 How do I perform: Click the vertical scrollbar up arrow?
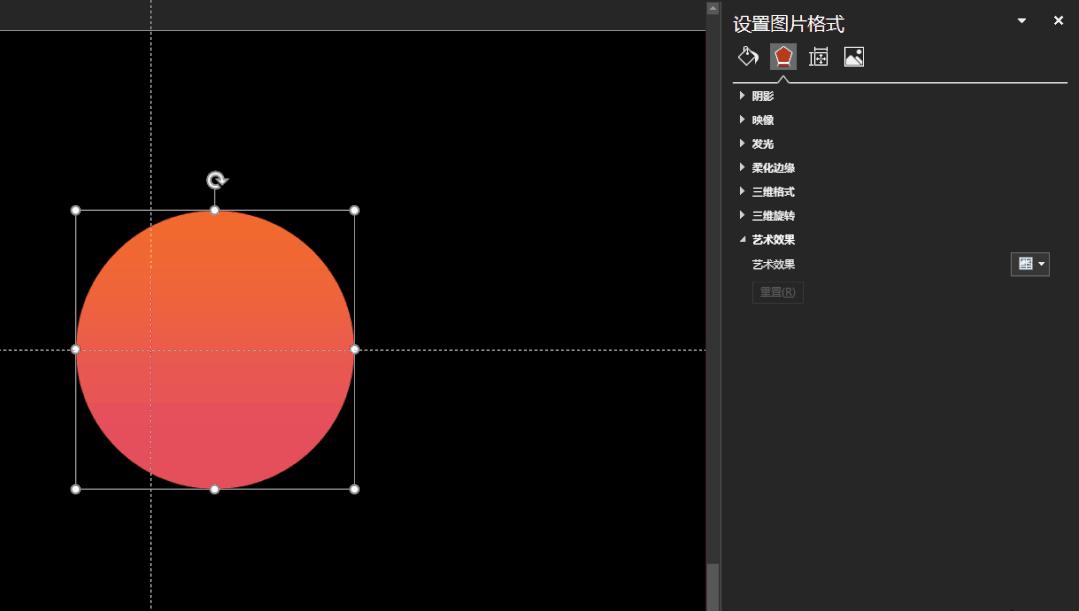pos(713,8)
